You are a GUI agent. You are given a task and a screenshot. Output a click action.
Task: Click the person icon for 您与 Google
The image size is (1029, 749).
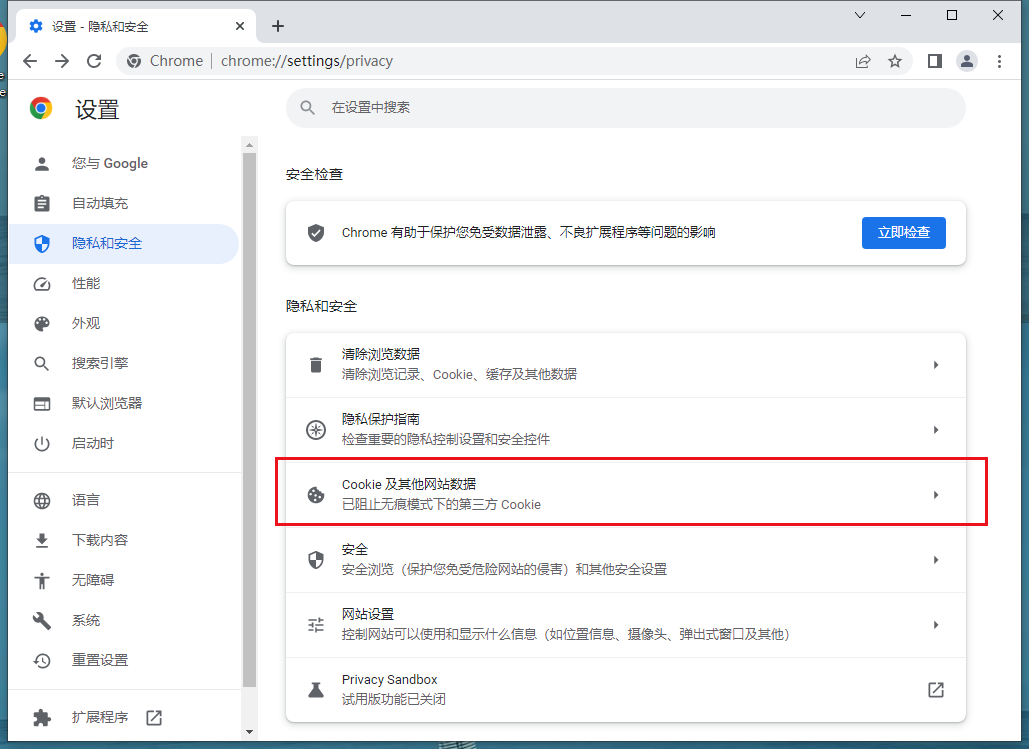pyautogui.click(x=42, y=163)
